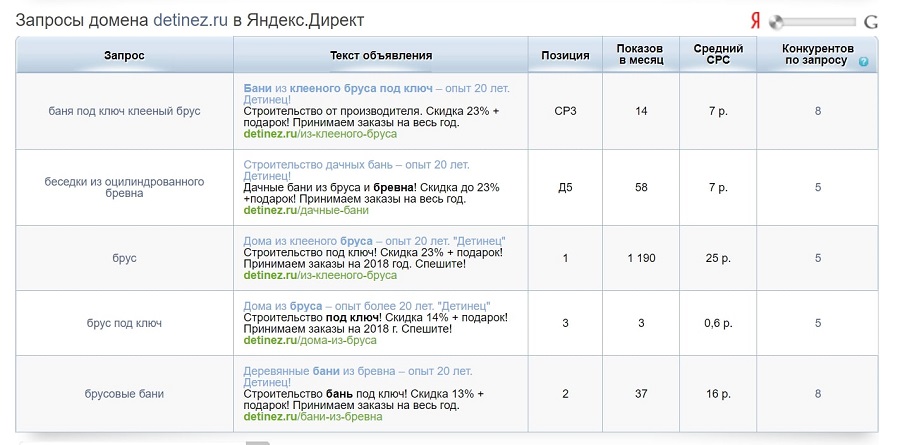Open help icon next to 'Конкурентов по запросу'

pos(863,61)
